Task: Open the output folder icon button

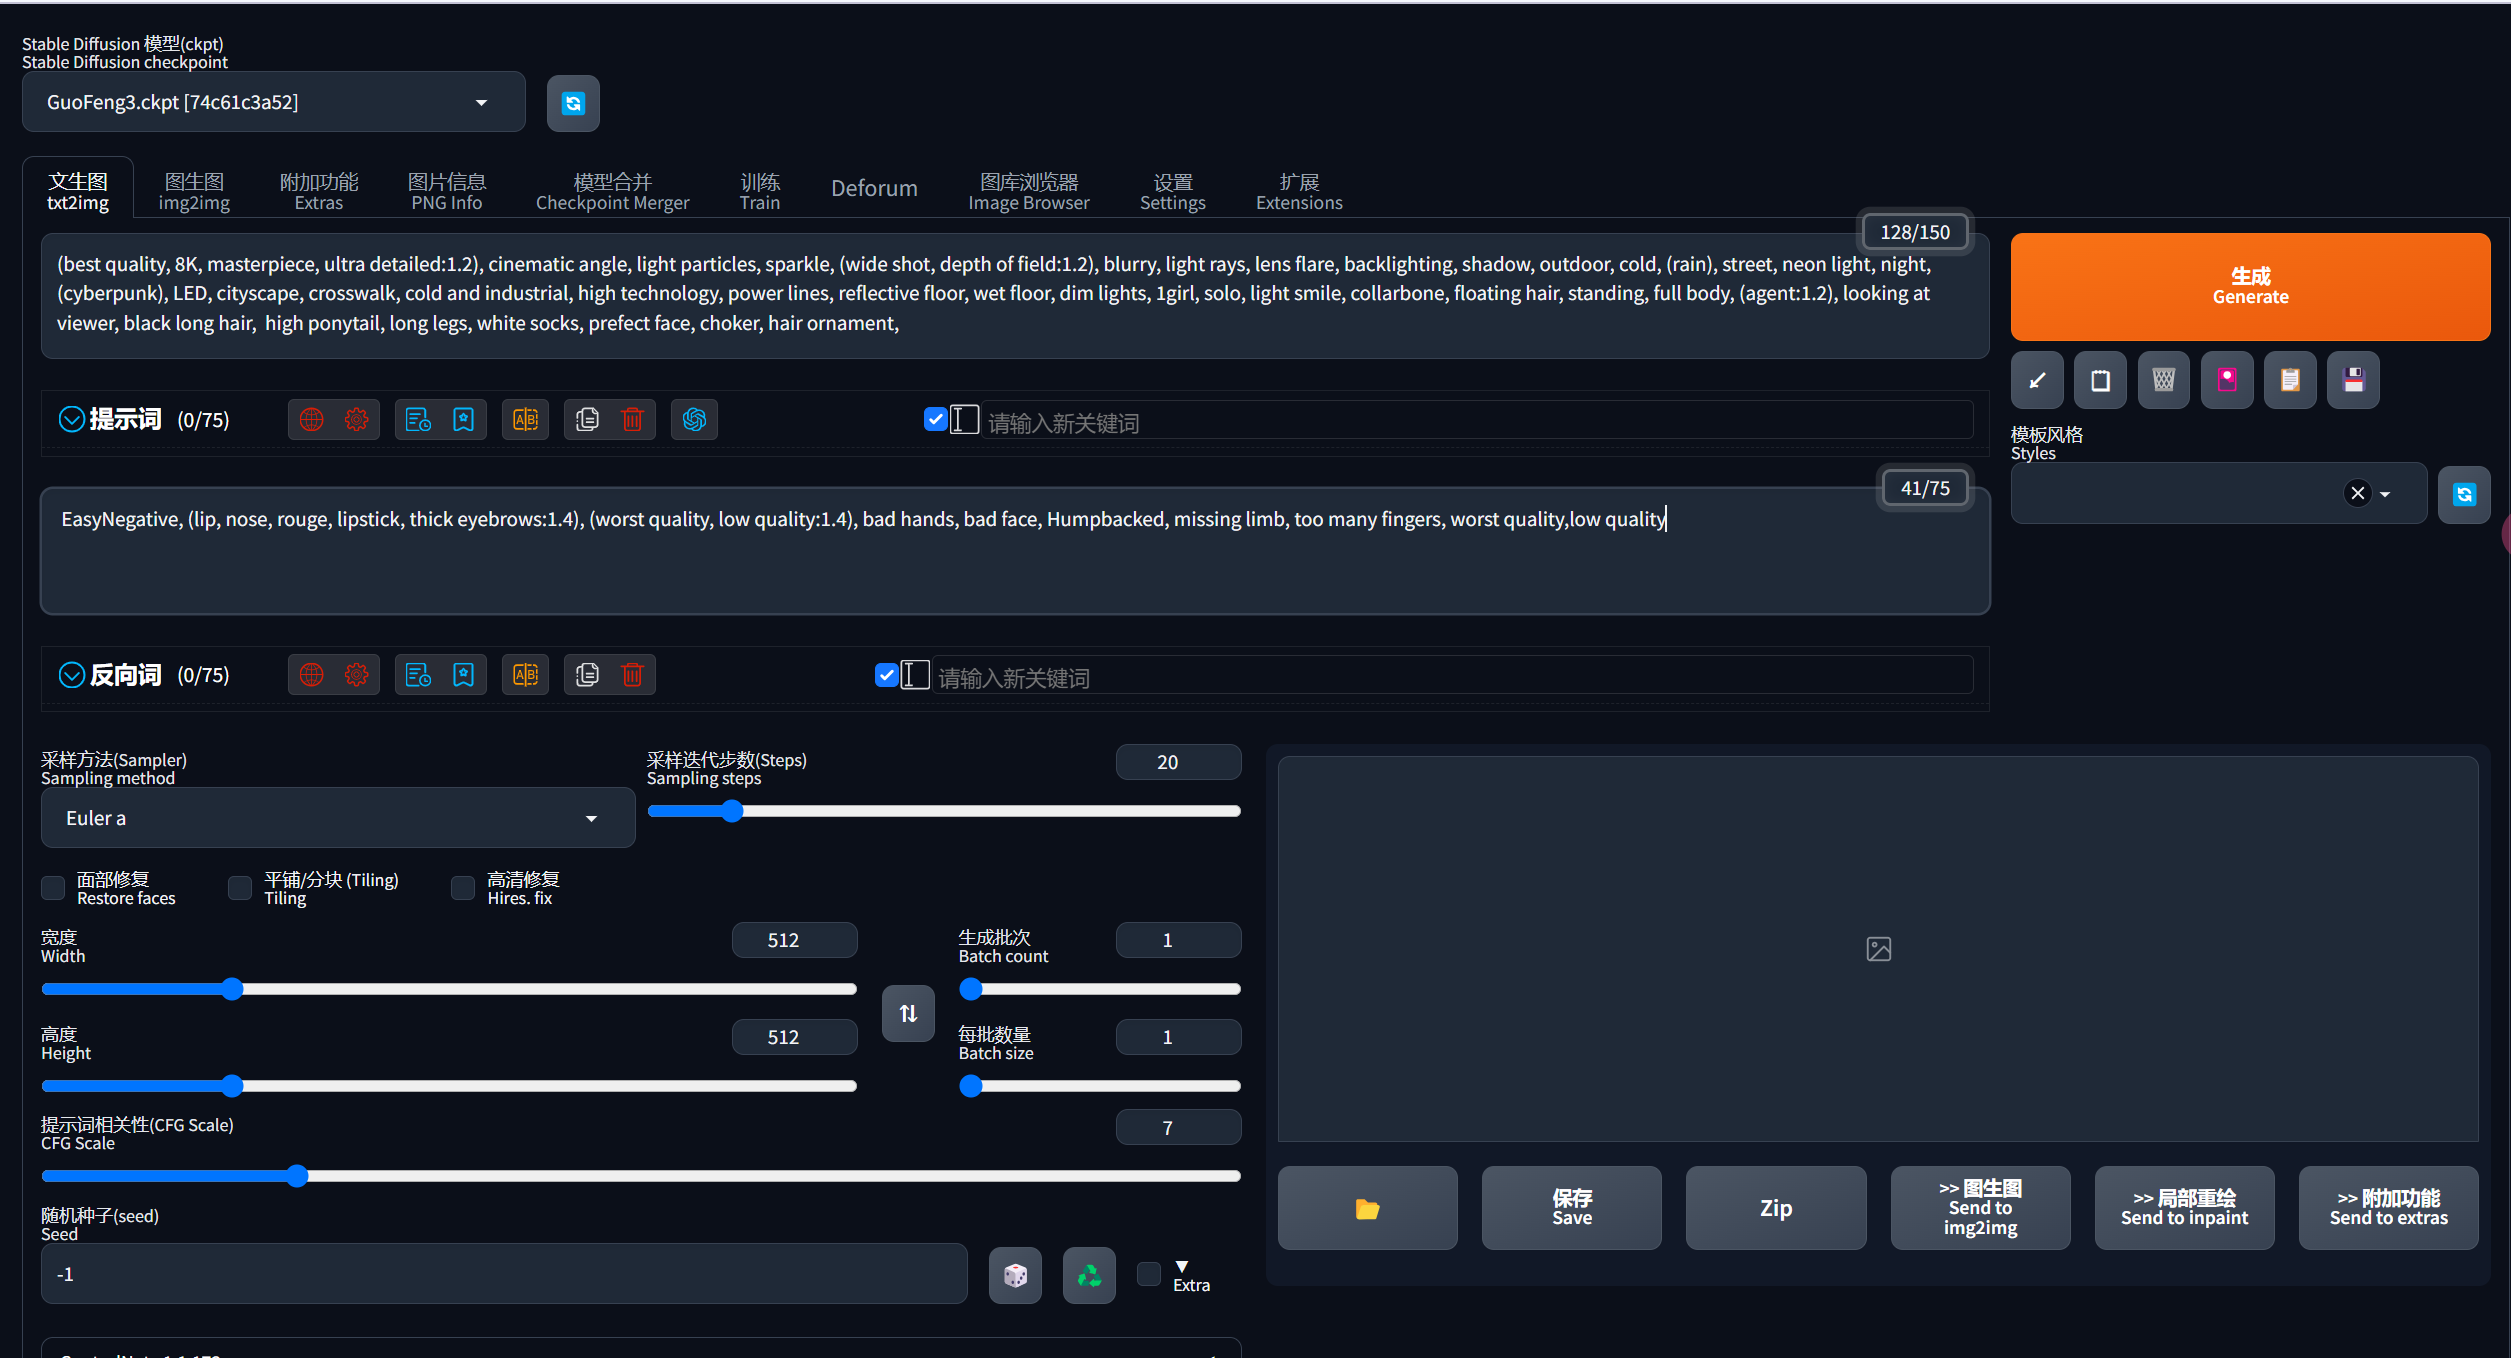Action: [x=1367, y=1208]
